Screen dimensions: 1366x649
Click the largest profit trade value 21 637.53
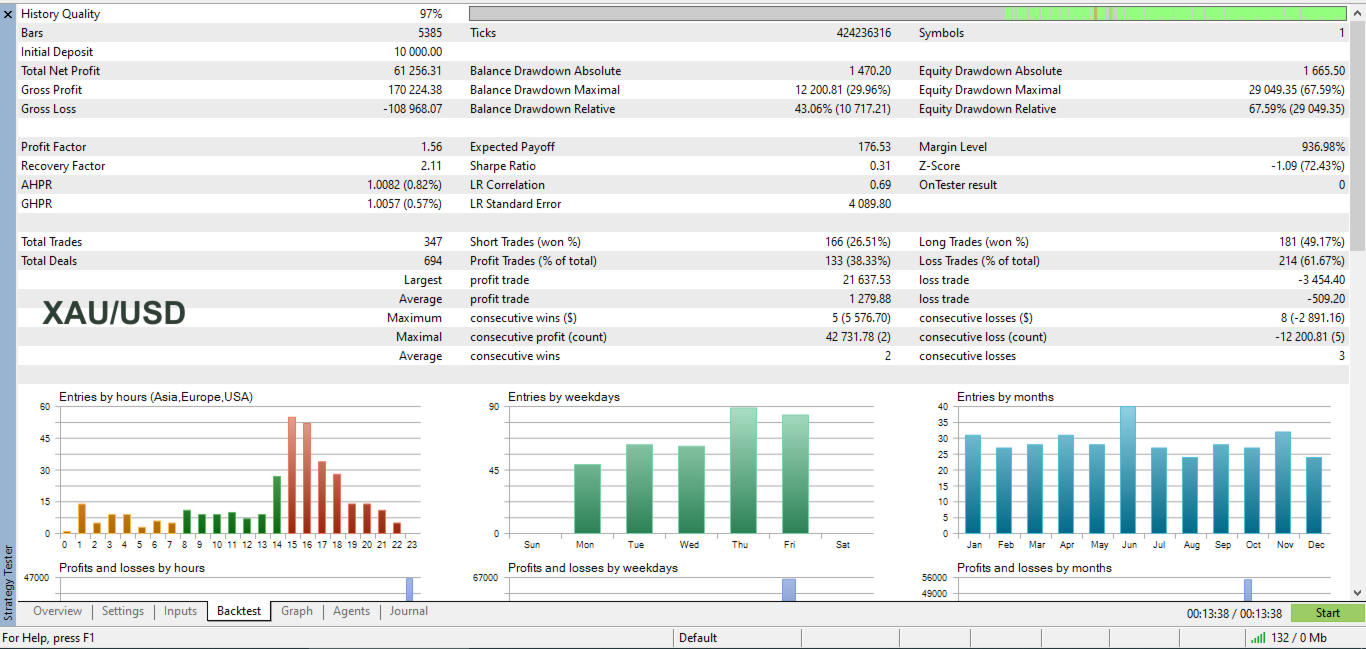click(867, 280)
